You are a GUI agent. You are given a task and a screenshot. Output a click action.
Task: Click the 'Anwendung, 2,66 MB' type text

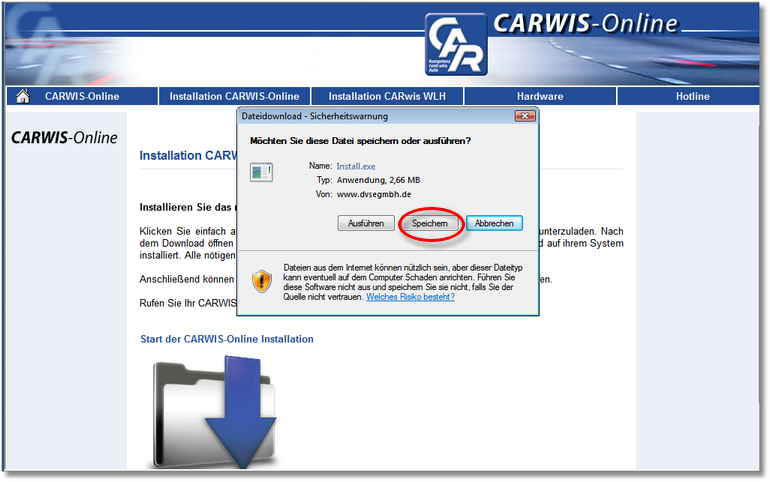[378, 180]
